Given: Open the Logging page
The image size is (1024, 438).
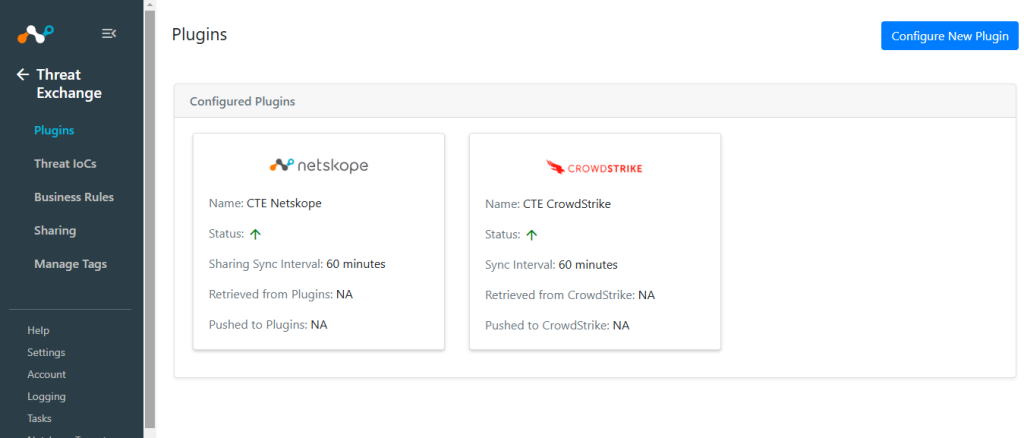Looking at the screenshot, I should 46,396.
